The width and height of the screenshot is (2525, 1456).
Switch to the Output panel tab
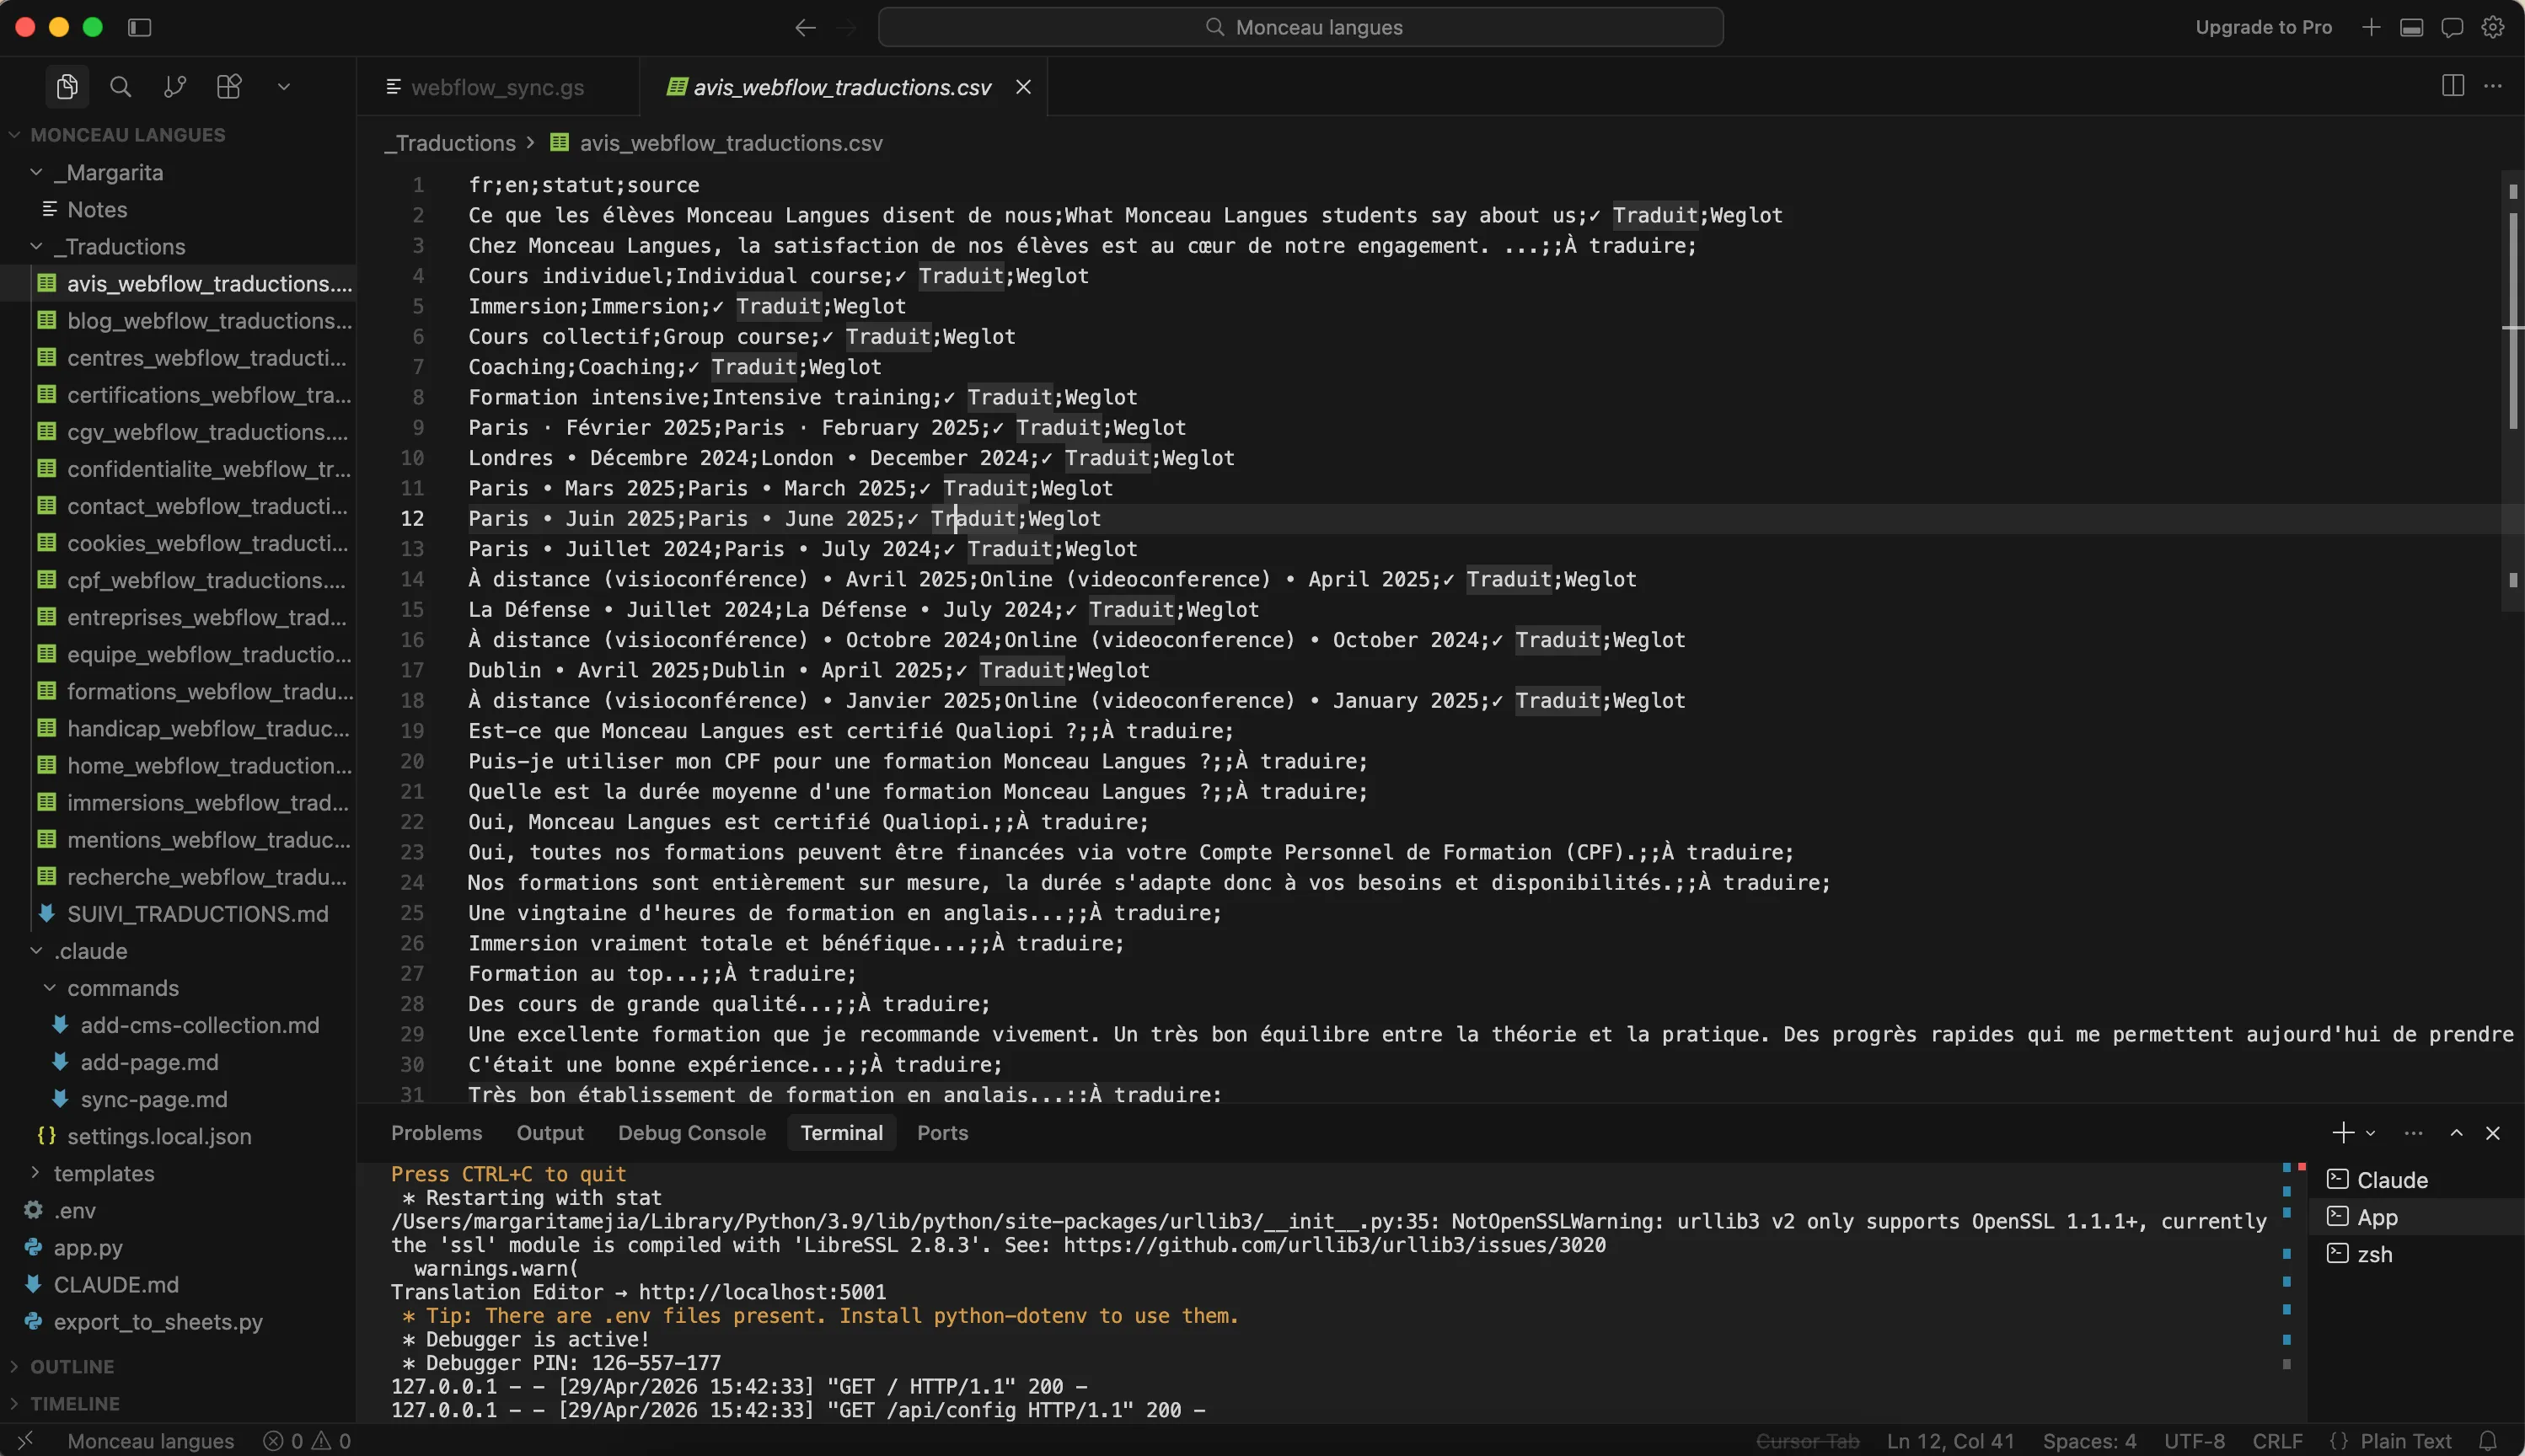tap(550, 1132)
